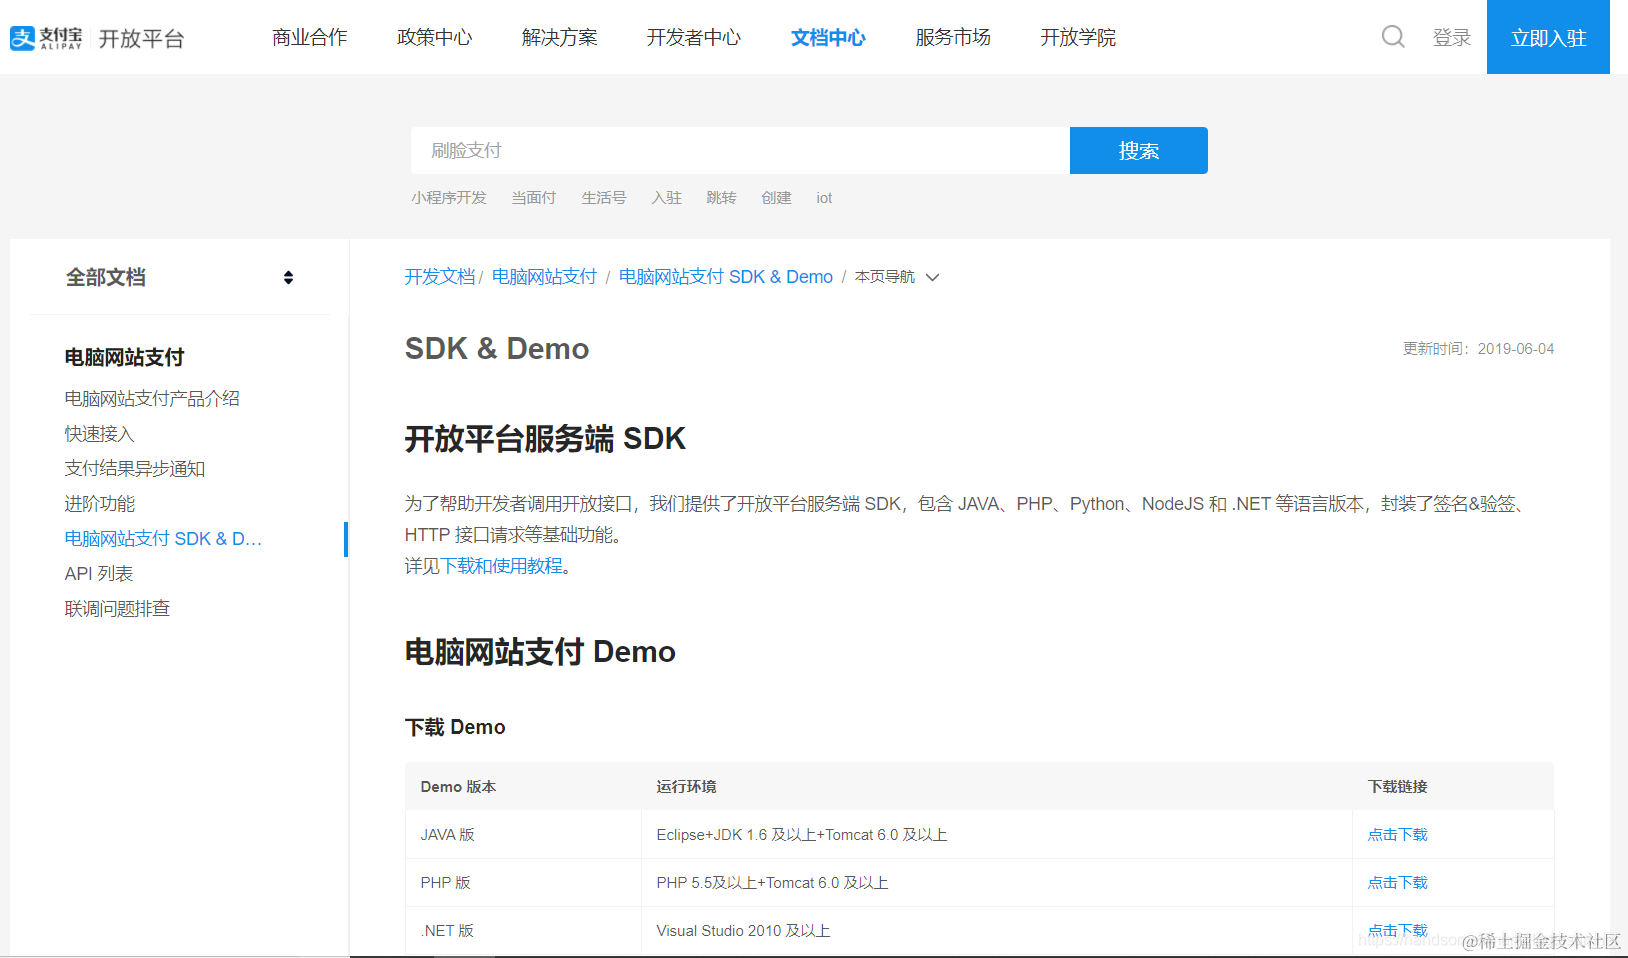Click the 立即入驻 button
The width and height of the screenshot is (1628, 958).
point(1548,37)
